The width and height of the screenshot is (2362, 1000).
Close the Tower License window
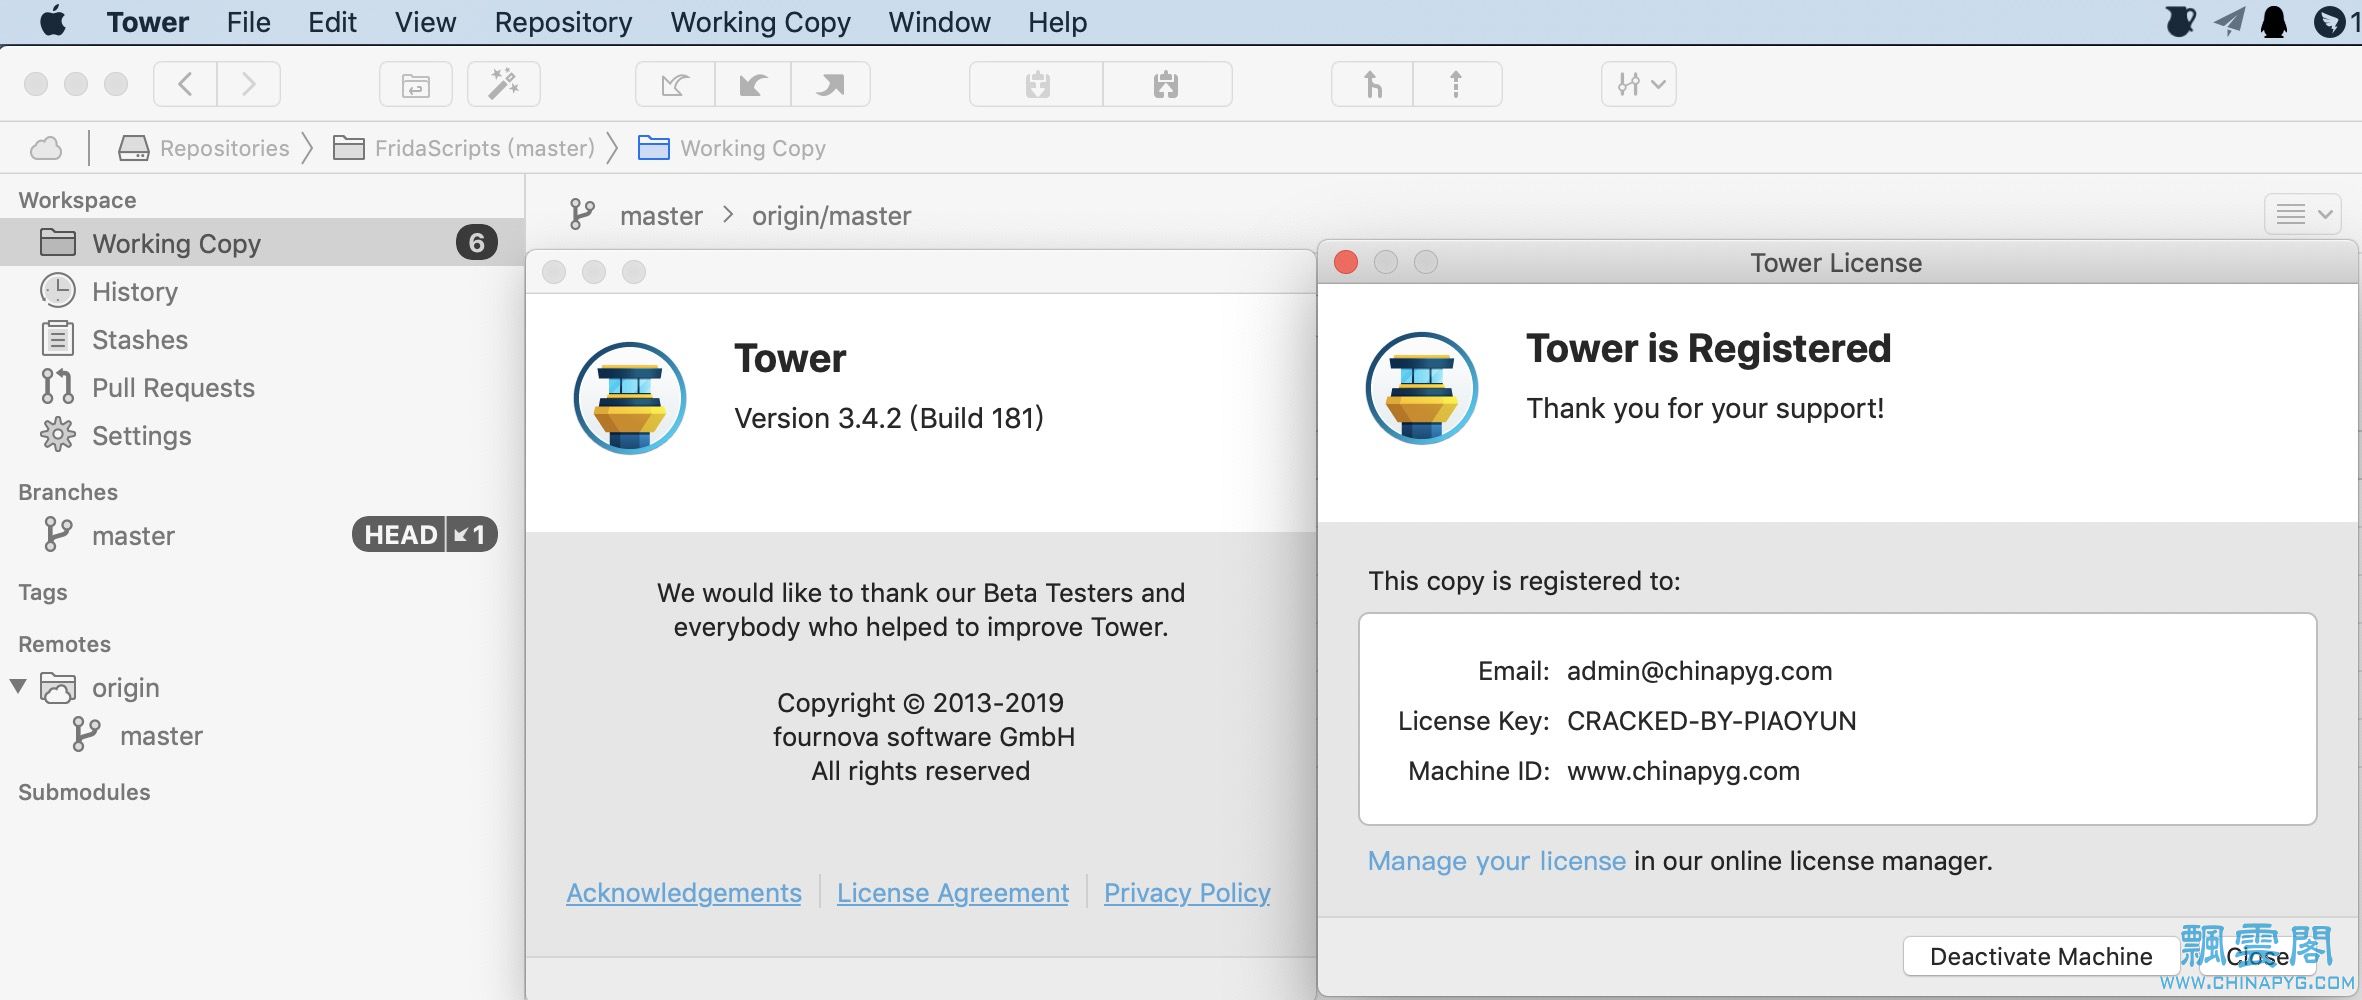coord(1346,262)
